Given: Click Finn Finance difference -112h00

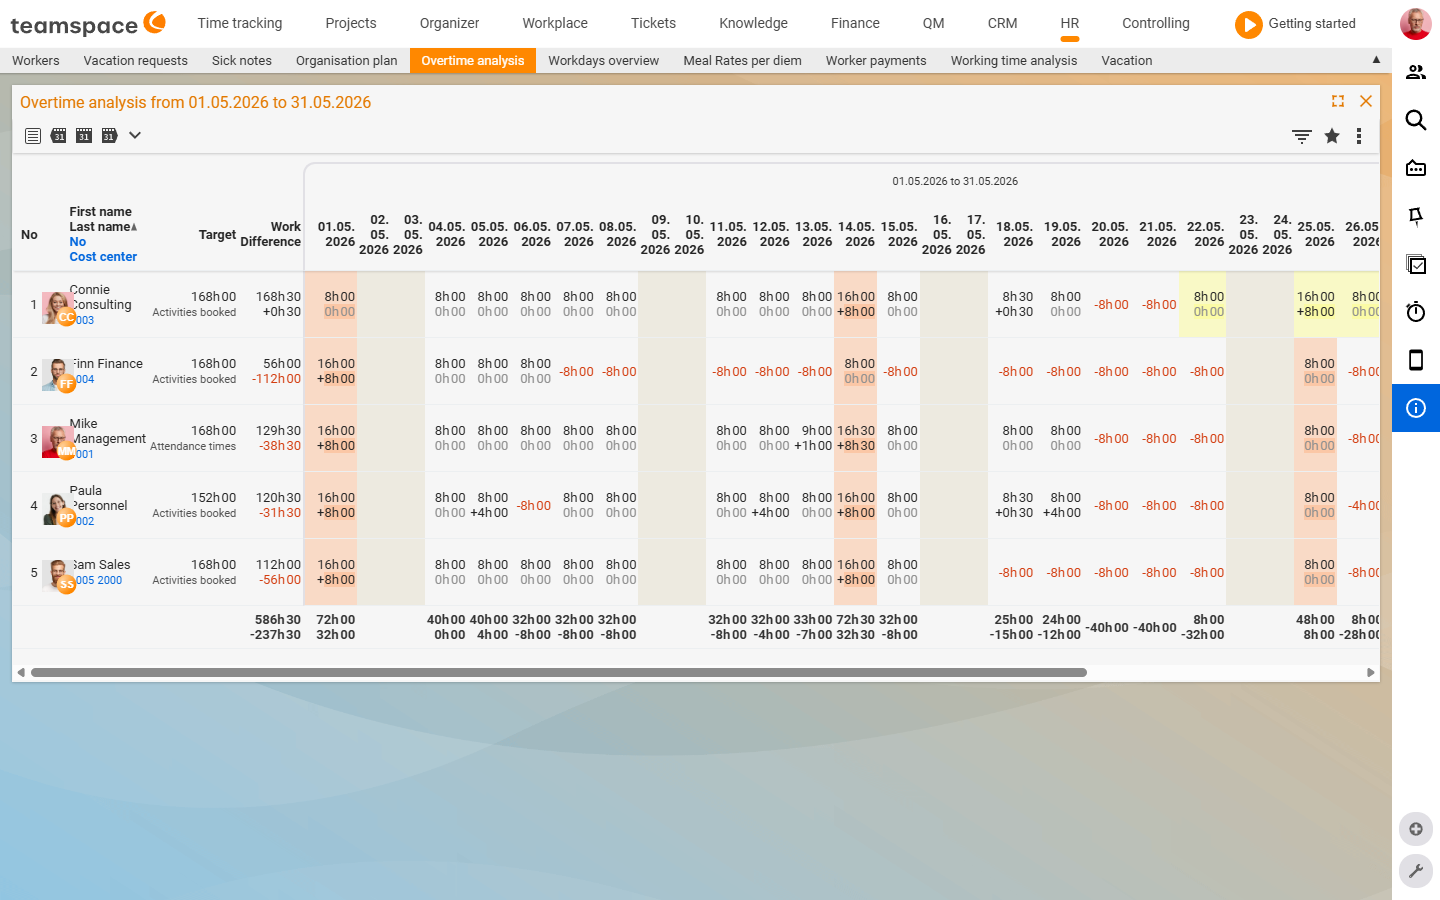Looking at the screenshot, I should point(276,379).
